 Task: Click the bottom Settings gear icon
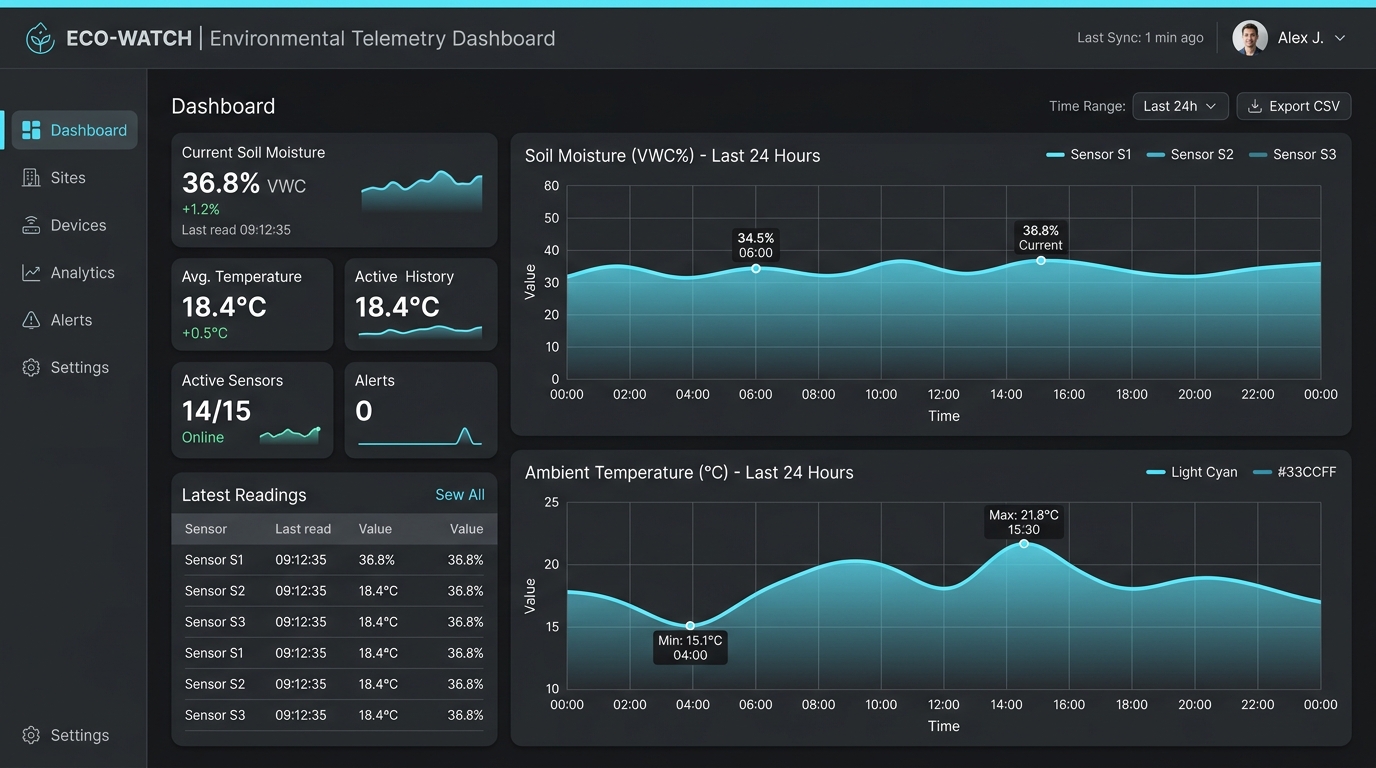(31, 735)
